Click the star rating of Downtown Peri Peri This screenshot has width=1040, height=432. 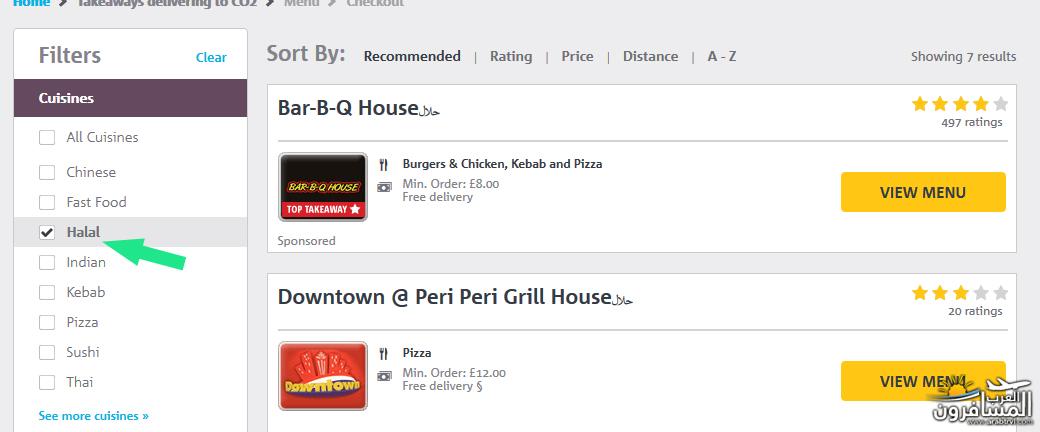click(x=960, y=293)
